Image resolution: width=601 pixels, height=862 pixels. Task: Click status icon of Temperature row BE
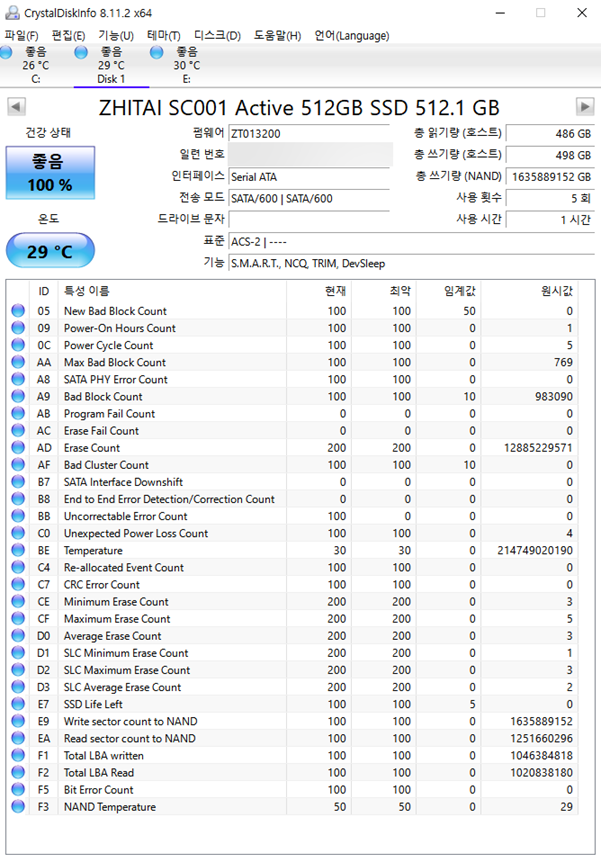(18, 550)
